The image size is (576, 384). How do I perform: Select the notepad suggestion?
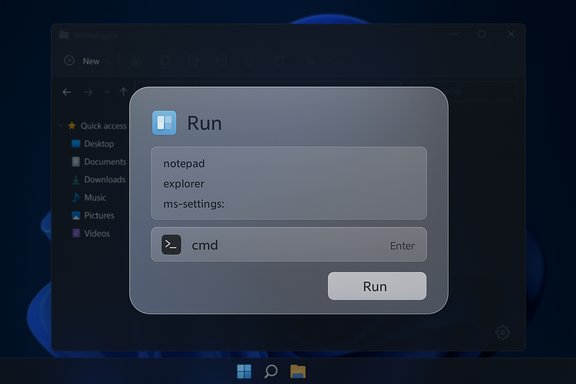(x=184, y=164)
